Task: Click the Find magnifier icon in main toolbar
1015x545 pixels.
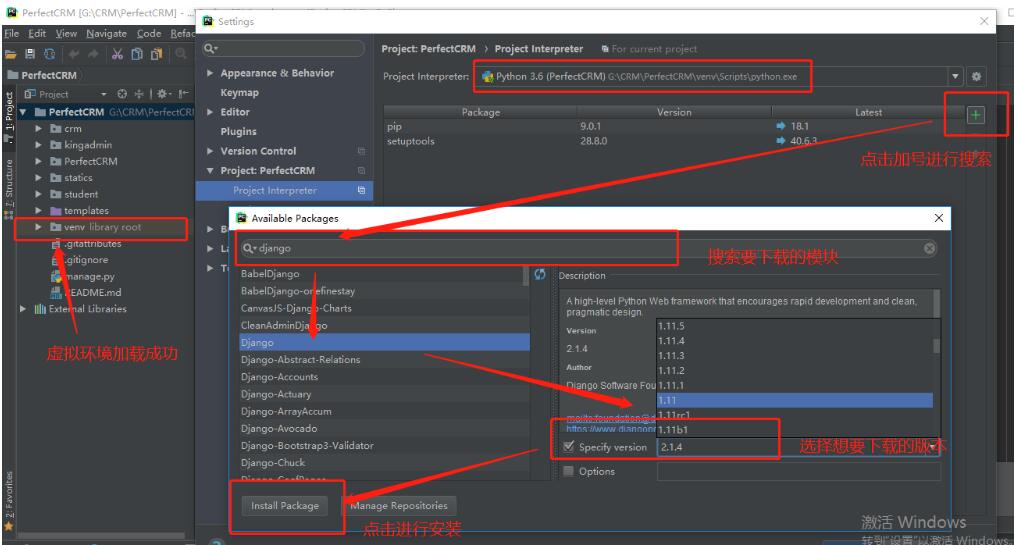Action: (181, 54)
